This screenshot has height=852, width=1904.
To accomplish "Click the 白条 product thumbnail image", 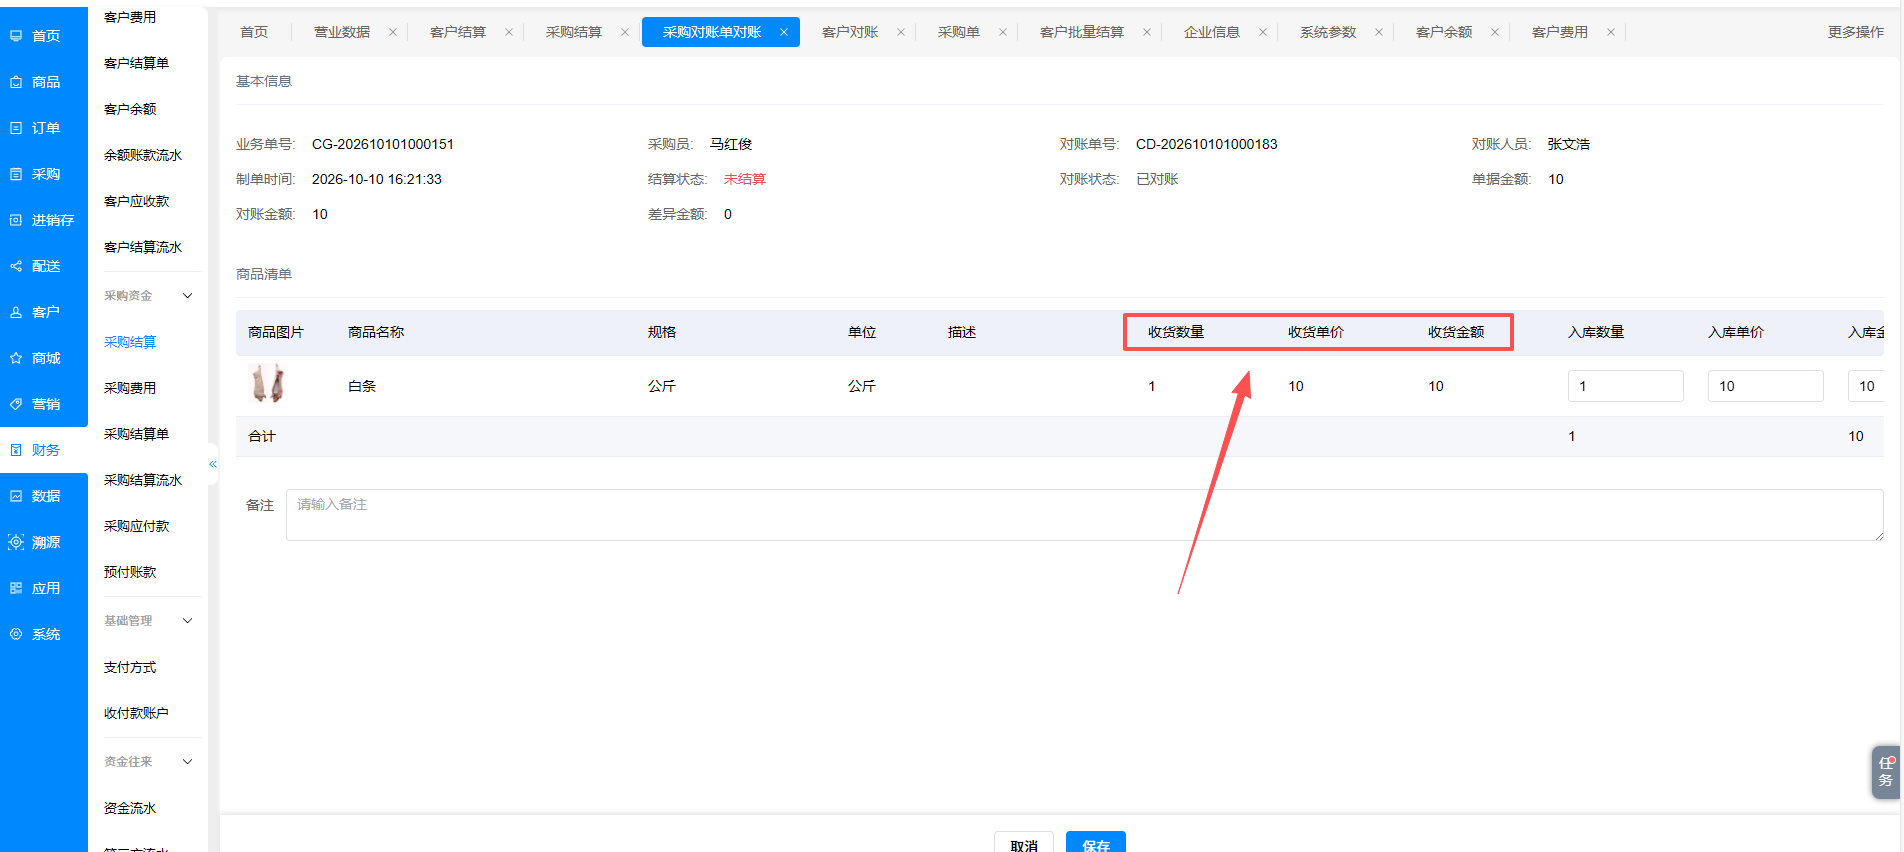I will pos(268,384).
